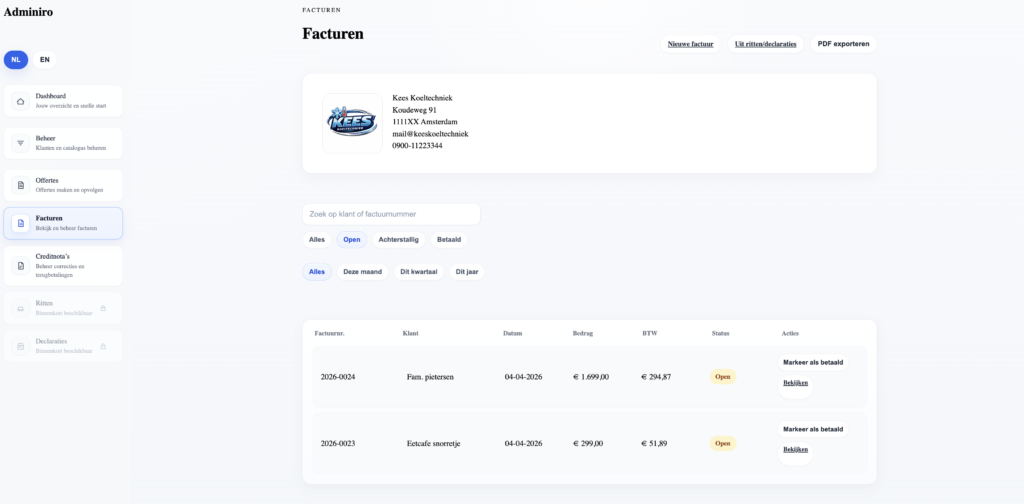This screenshot has width=1024, height=504.
Task: Switch language to NL
Action: [16, 60]
